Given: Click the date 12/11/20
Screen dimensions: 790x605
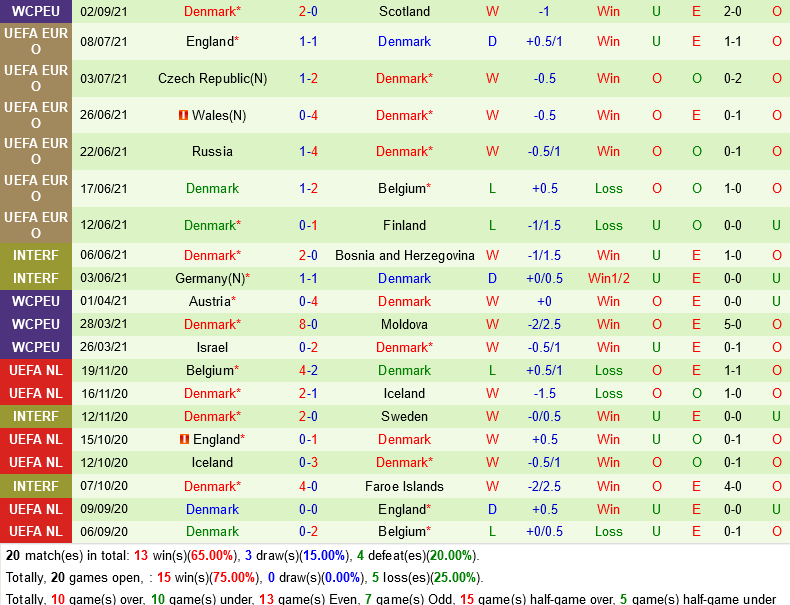Looking at the screenshot, I should click(104, 417).
